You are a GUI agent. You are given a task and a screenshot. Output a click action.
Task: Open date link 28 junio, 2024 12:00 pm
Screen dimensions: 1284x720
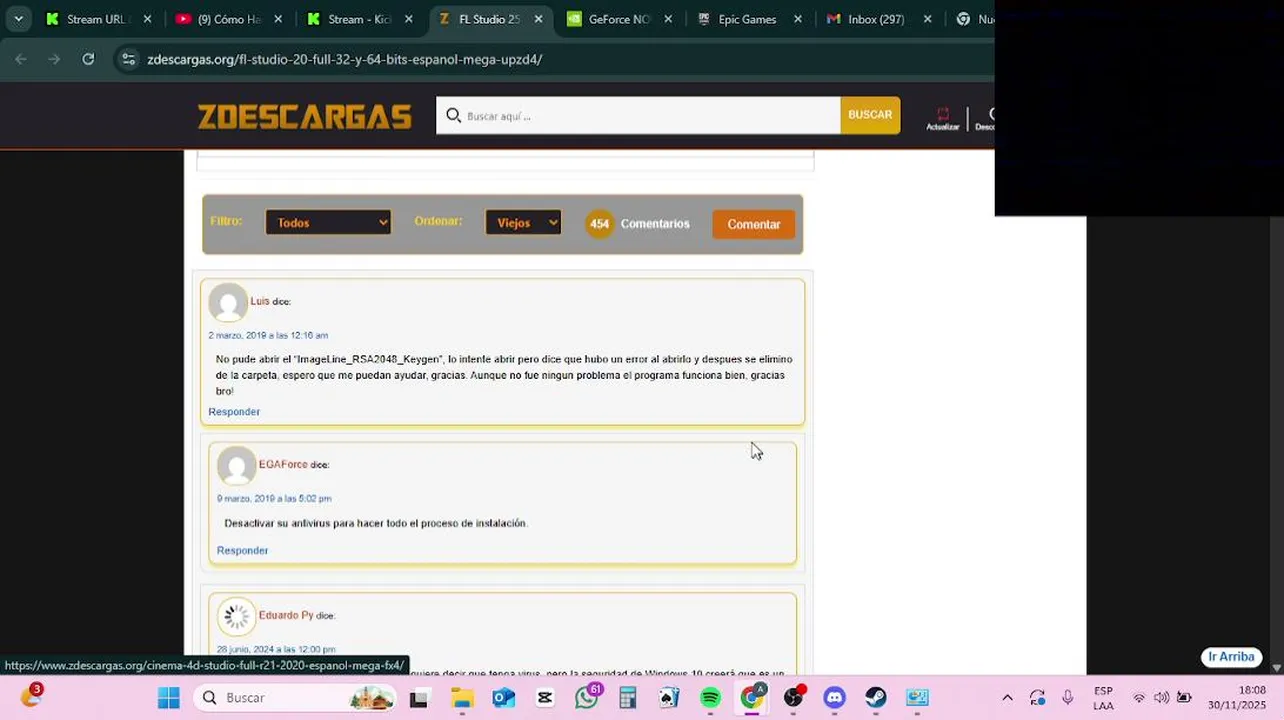point(276,649)
